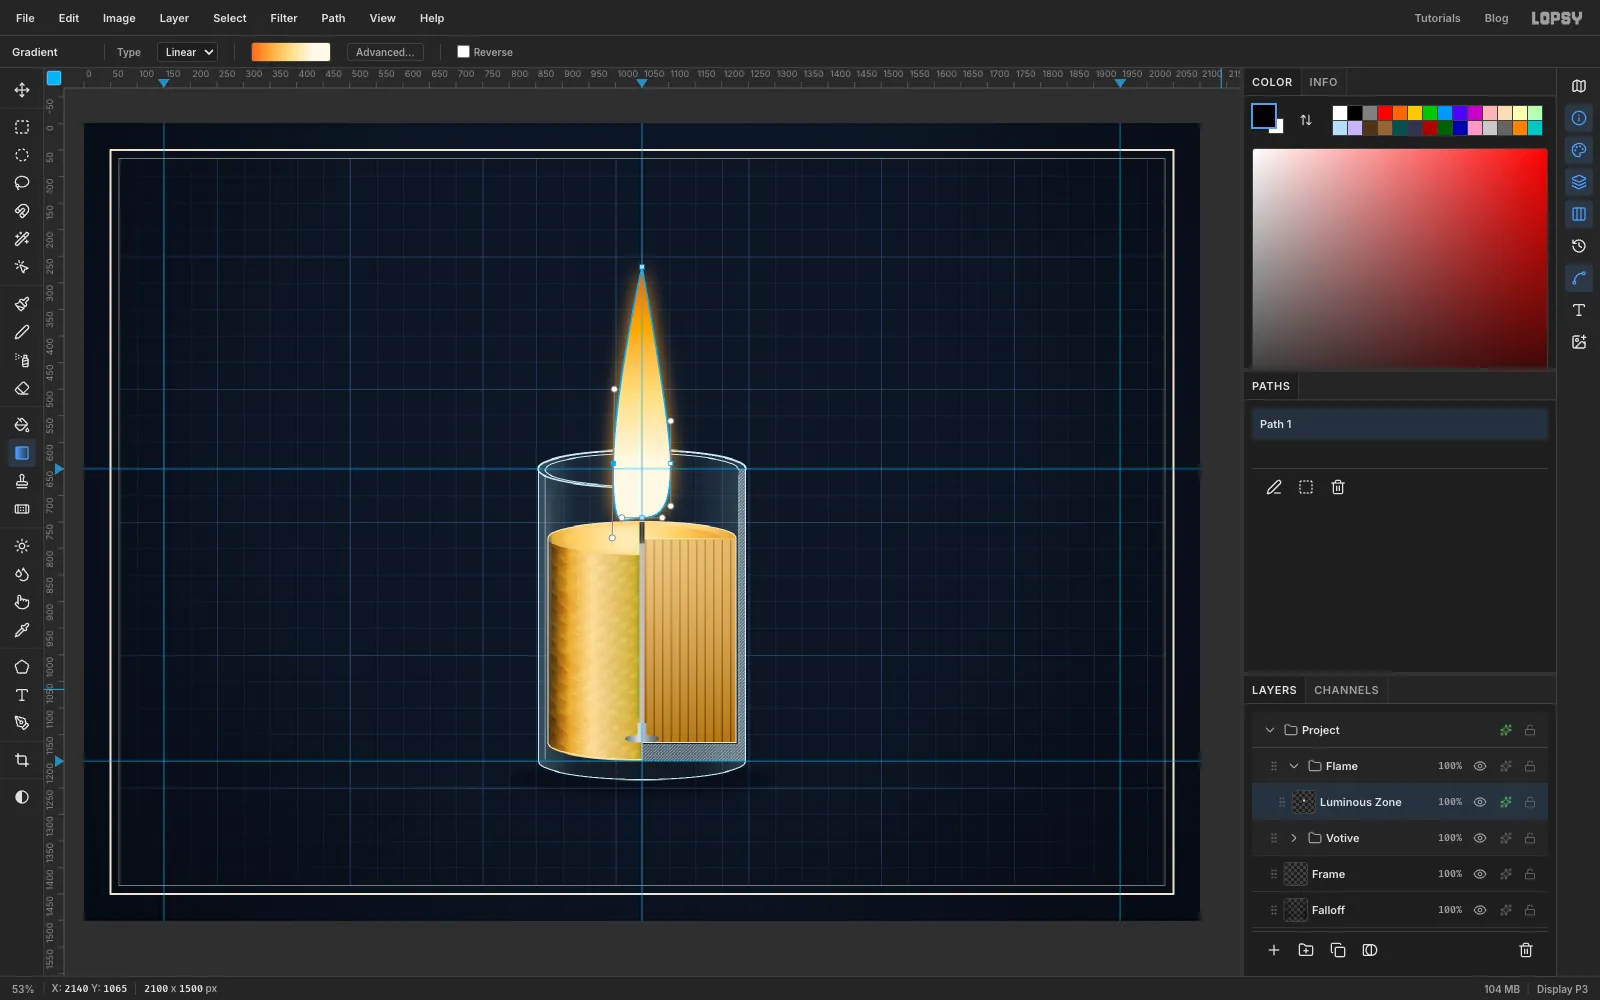Toggle visibility of the Votive folder
Image resolution: width=1600 pixels, height=1000 pixels.
pyautogui.click(x=1480, y=838)
